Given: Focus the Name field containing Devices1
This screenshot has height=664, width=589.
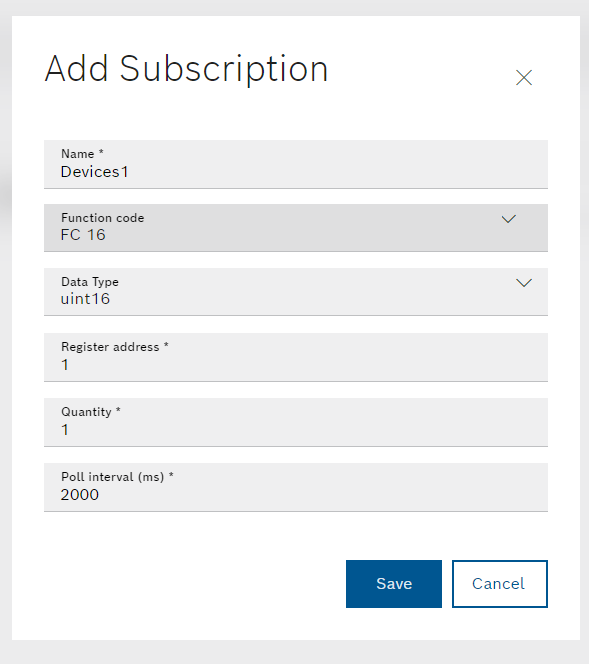Looking at the screenshot, I should point(296,164).
